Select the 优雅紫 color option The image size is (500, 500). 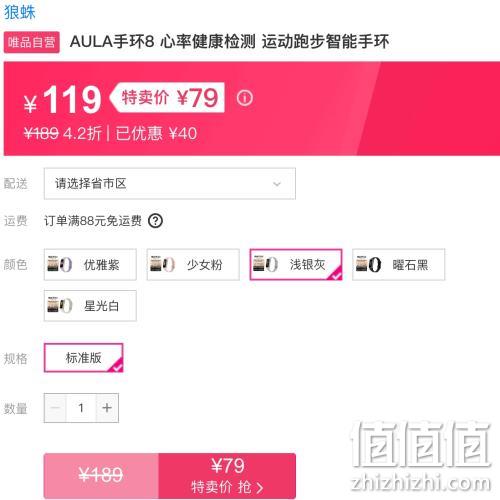(90, 265)
